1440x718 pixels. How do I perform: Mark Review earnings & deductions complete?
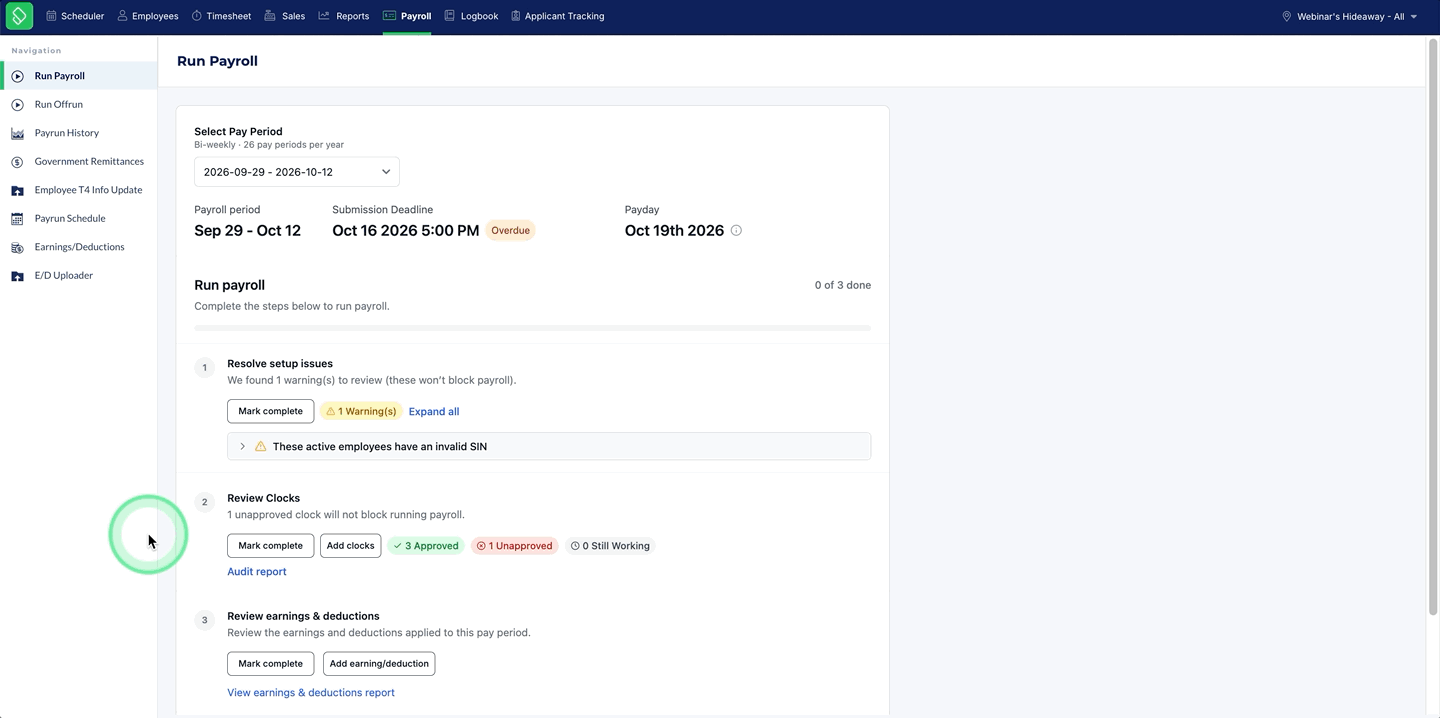coord(270,664)
